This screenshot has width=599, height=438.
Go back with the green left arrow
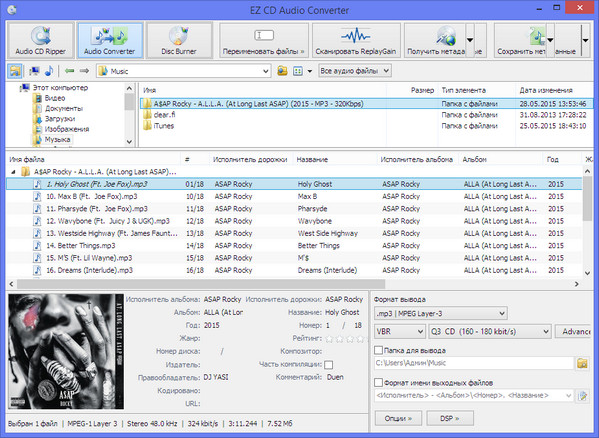[69, 71]
